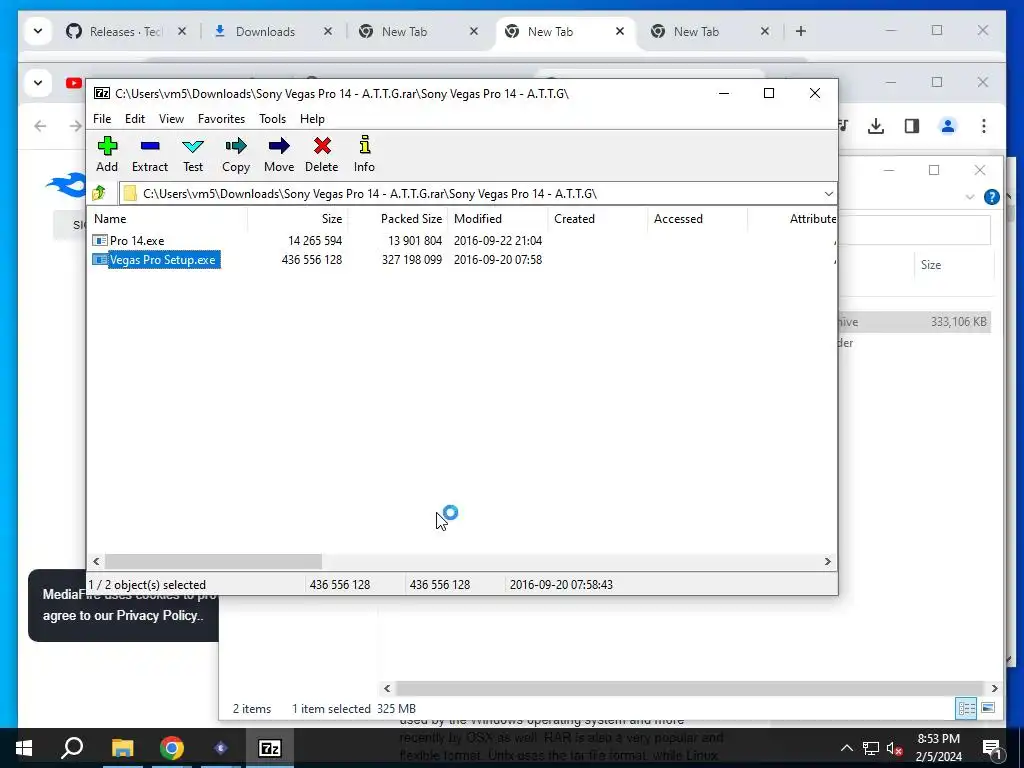Click status bar text '1 / 2 object(s) selected'
Viewport: 1024px width, 768px height.
click(x=147, y=584)
